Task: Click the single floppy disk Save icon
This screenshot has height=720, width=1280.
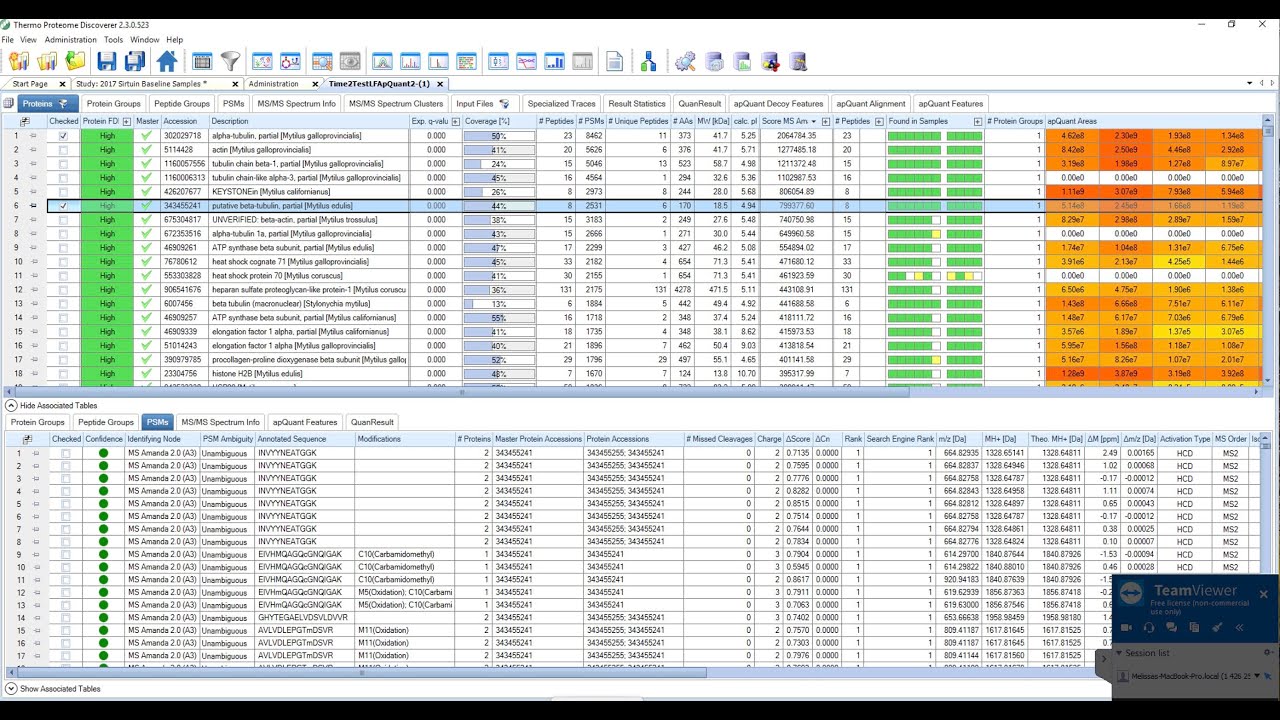Action: tap(107, 61)
